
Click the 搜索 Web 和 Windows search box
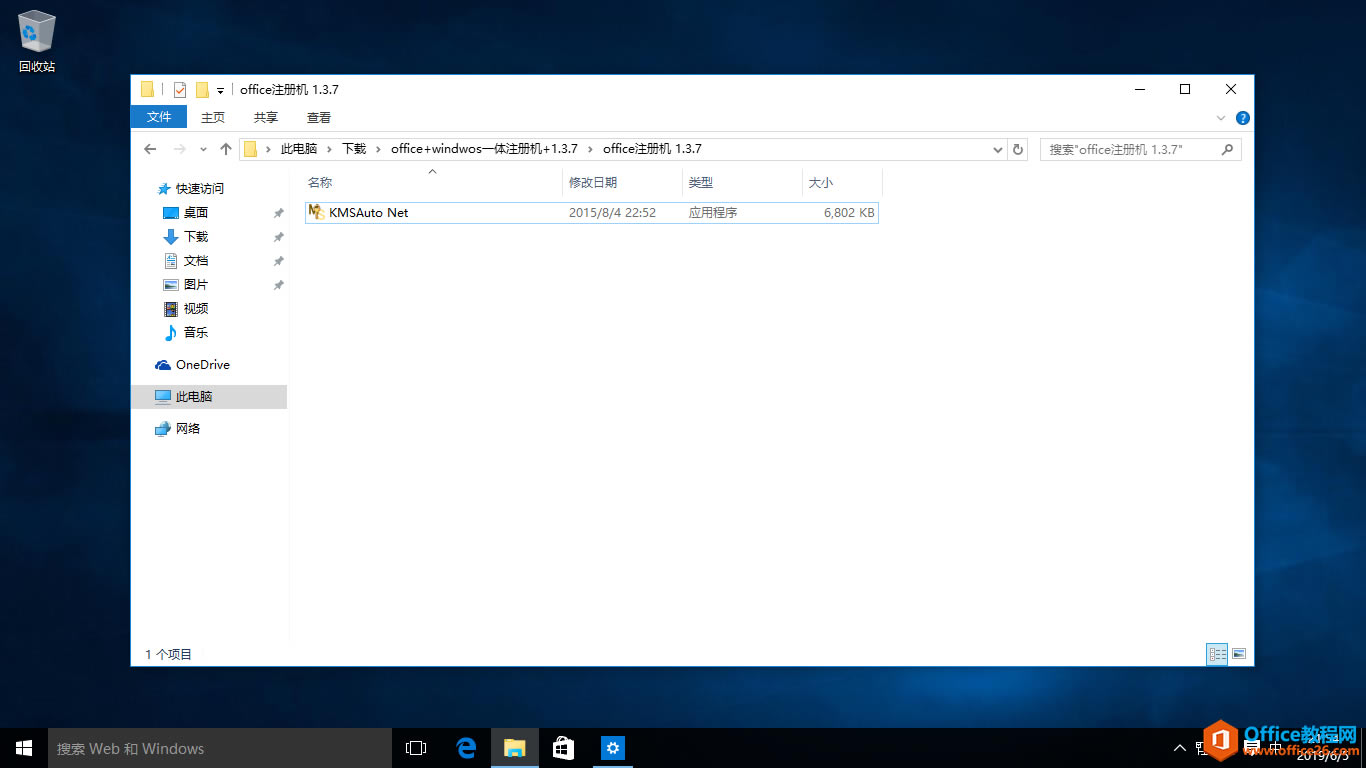point(220,748)
